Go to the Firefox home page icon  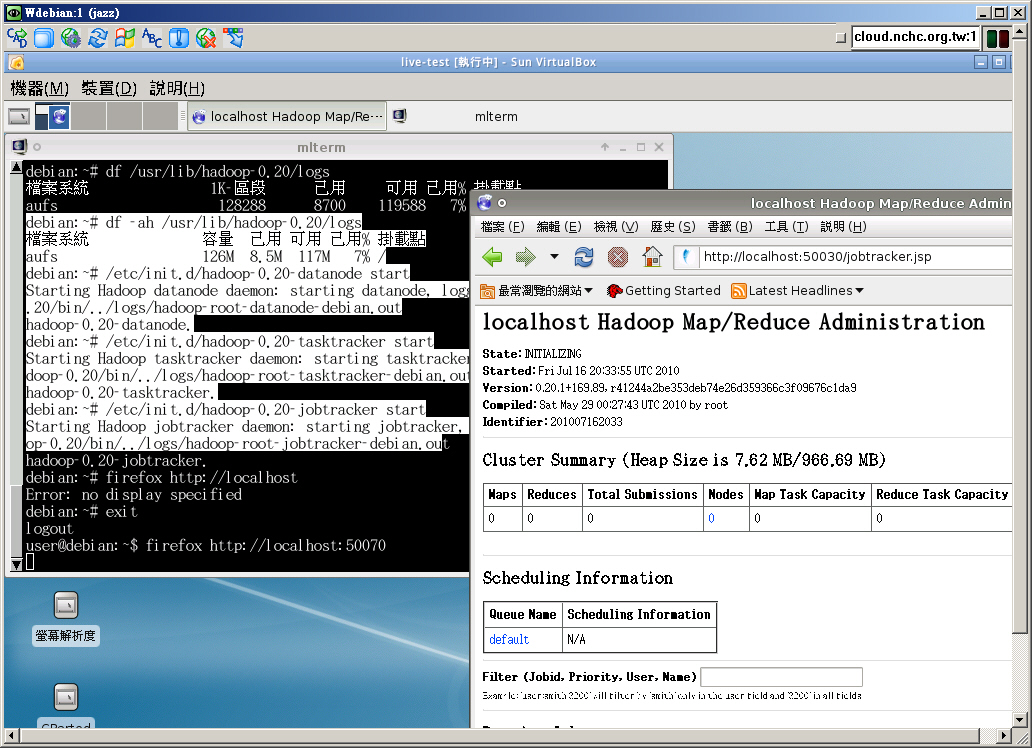[652, 257]
